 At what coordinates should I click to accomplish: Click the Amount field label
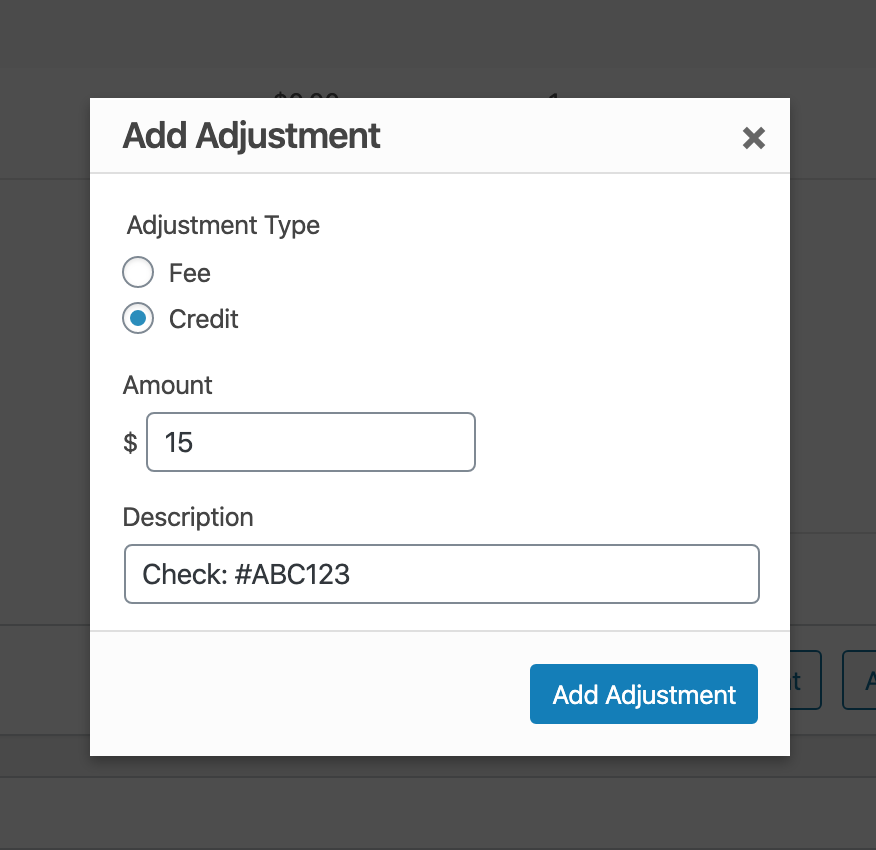168,385
